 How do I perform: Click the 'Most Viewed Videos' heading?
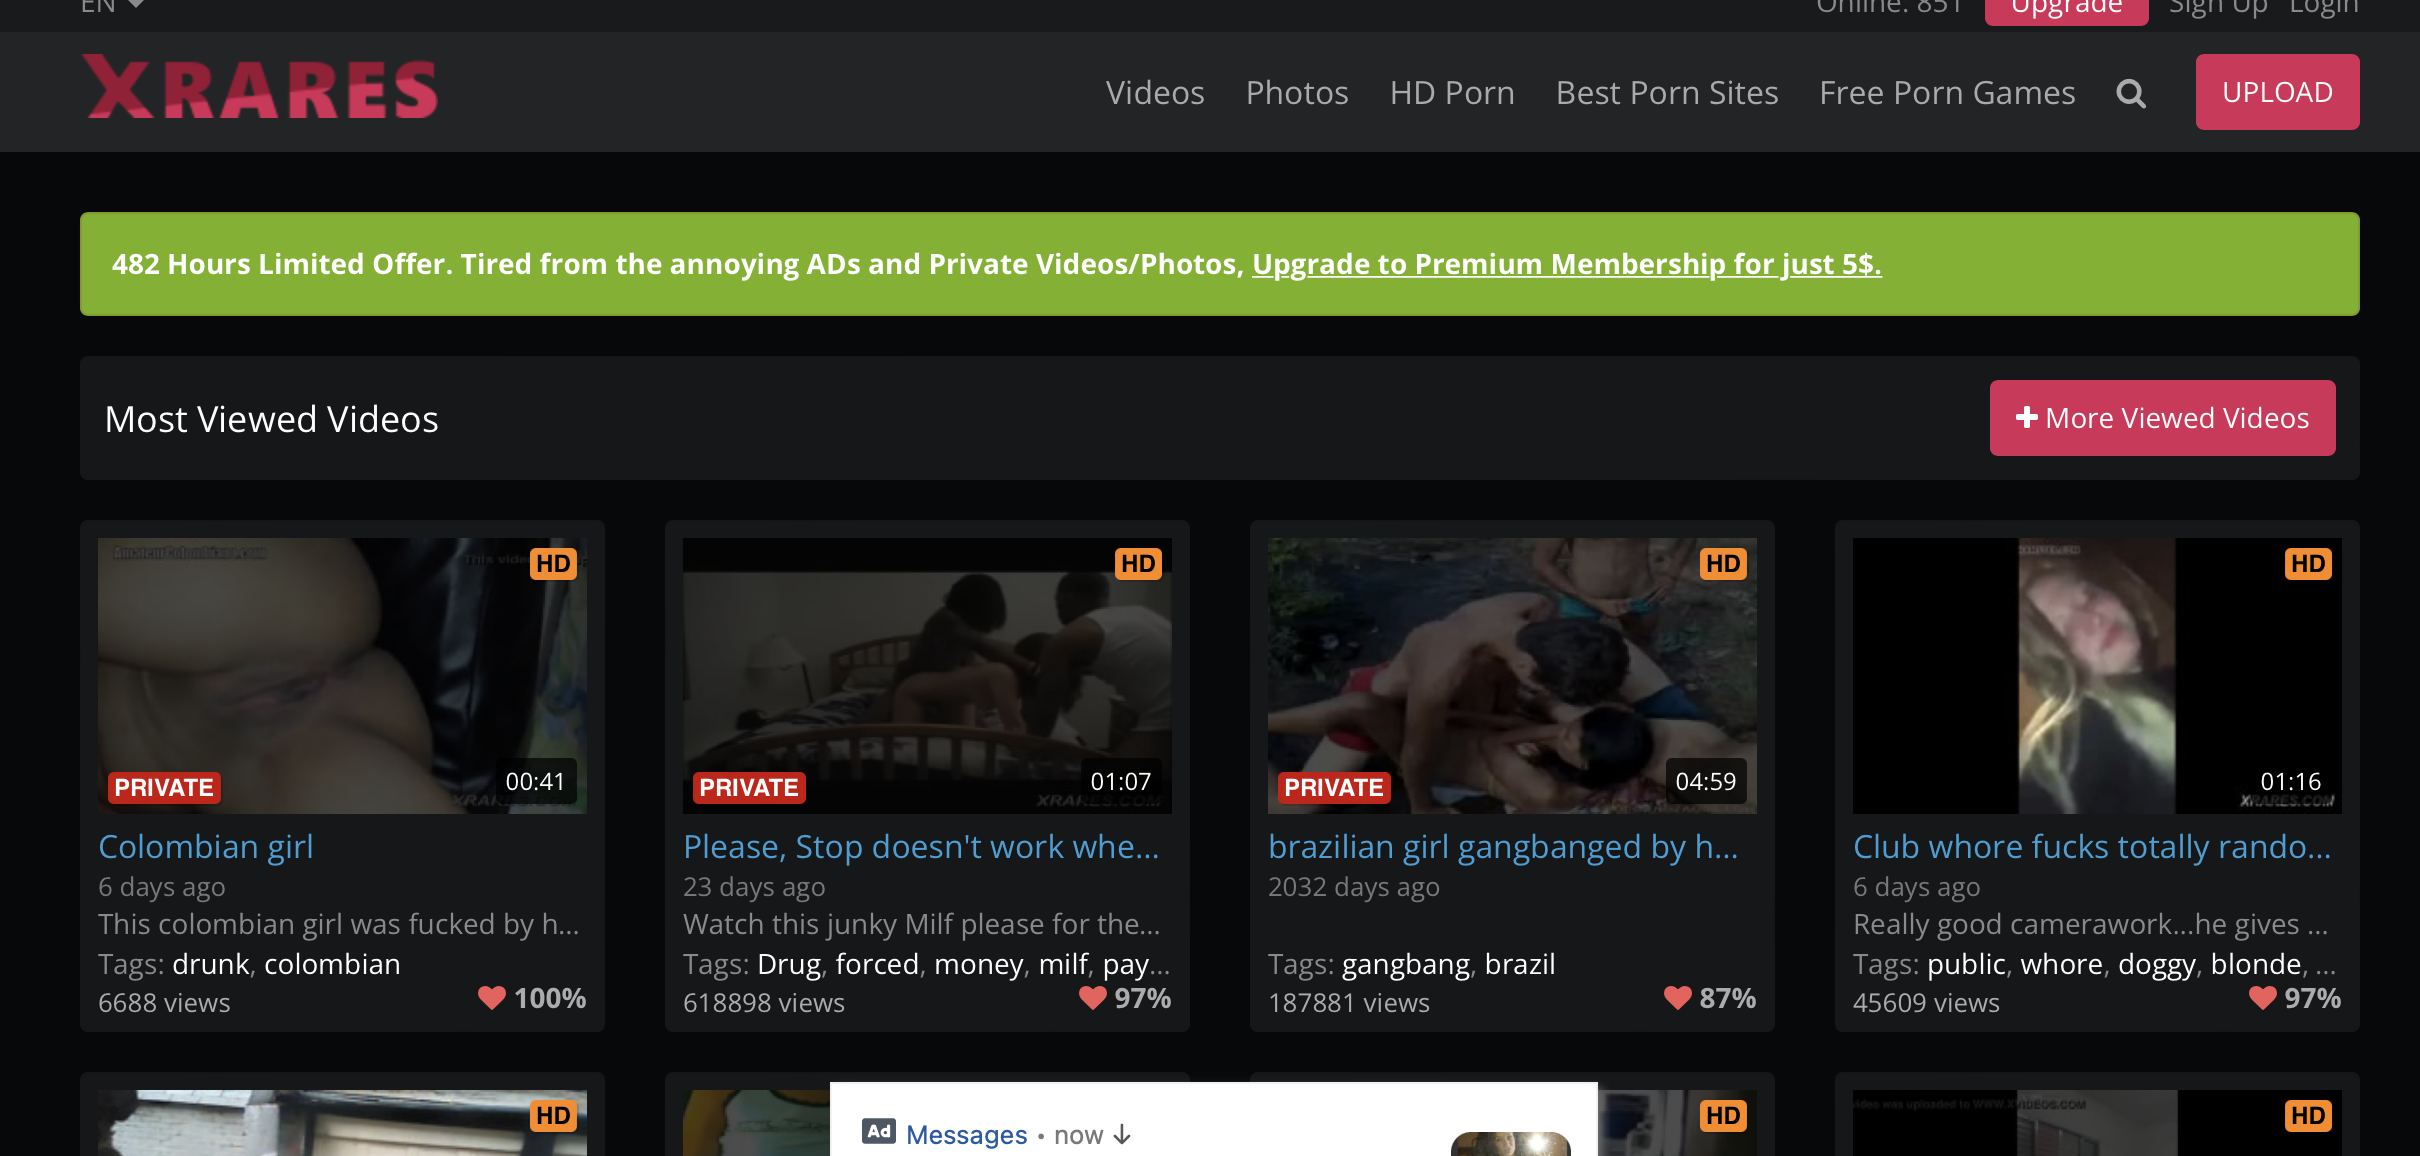click(x=272, y=419)
